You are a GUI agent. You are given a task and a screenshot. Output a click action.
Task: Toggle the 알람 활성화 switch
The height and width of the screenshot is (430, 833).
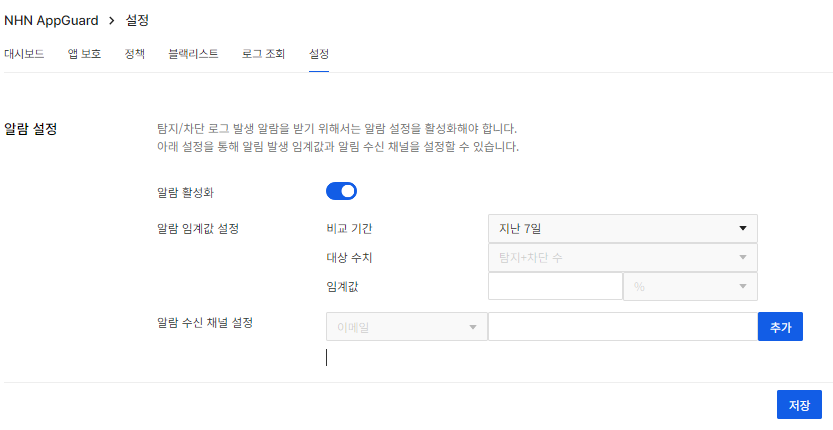(341, 191)
